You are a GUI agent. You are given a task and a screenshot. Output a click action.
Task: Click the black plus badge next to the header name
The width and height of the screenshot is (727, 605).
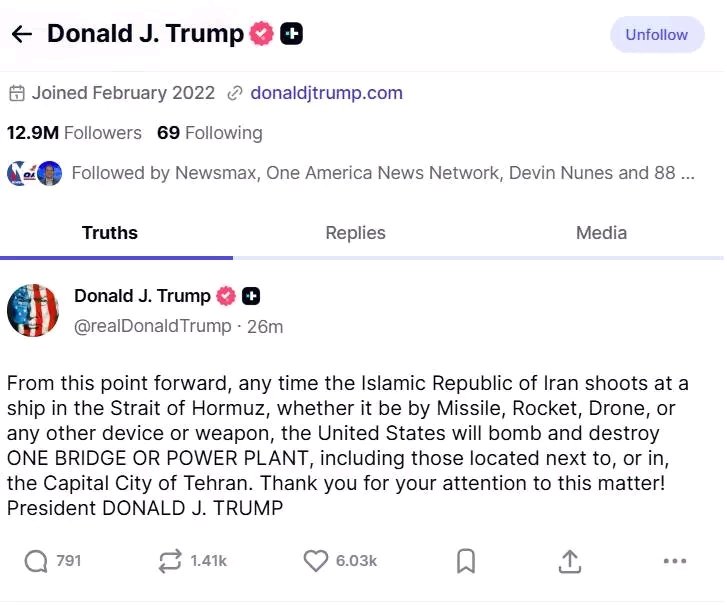point(292,34)
